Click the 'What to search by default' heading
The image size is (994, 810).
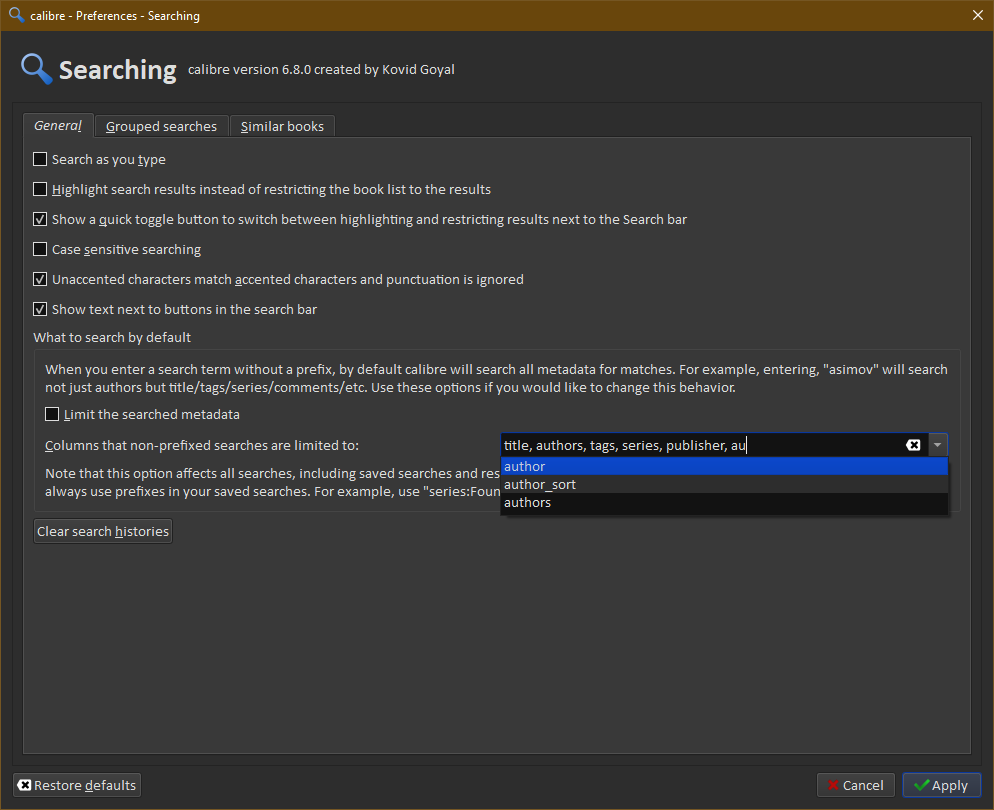click(x=112, y=337)
